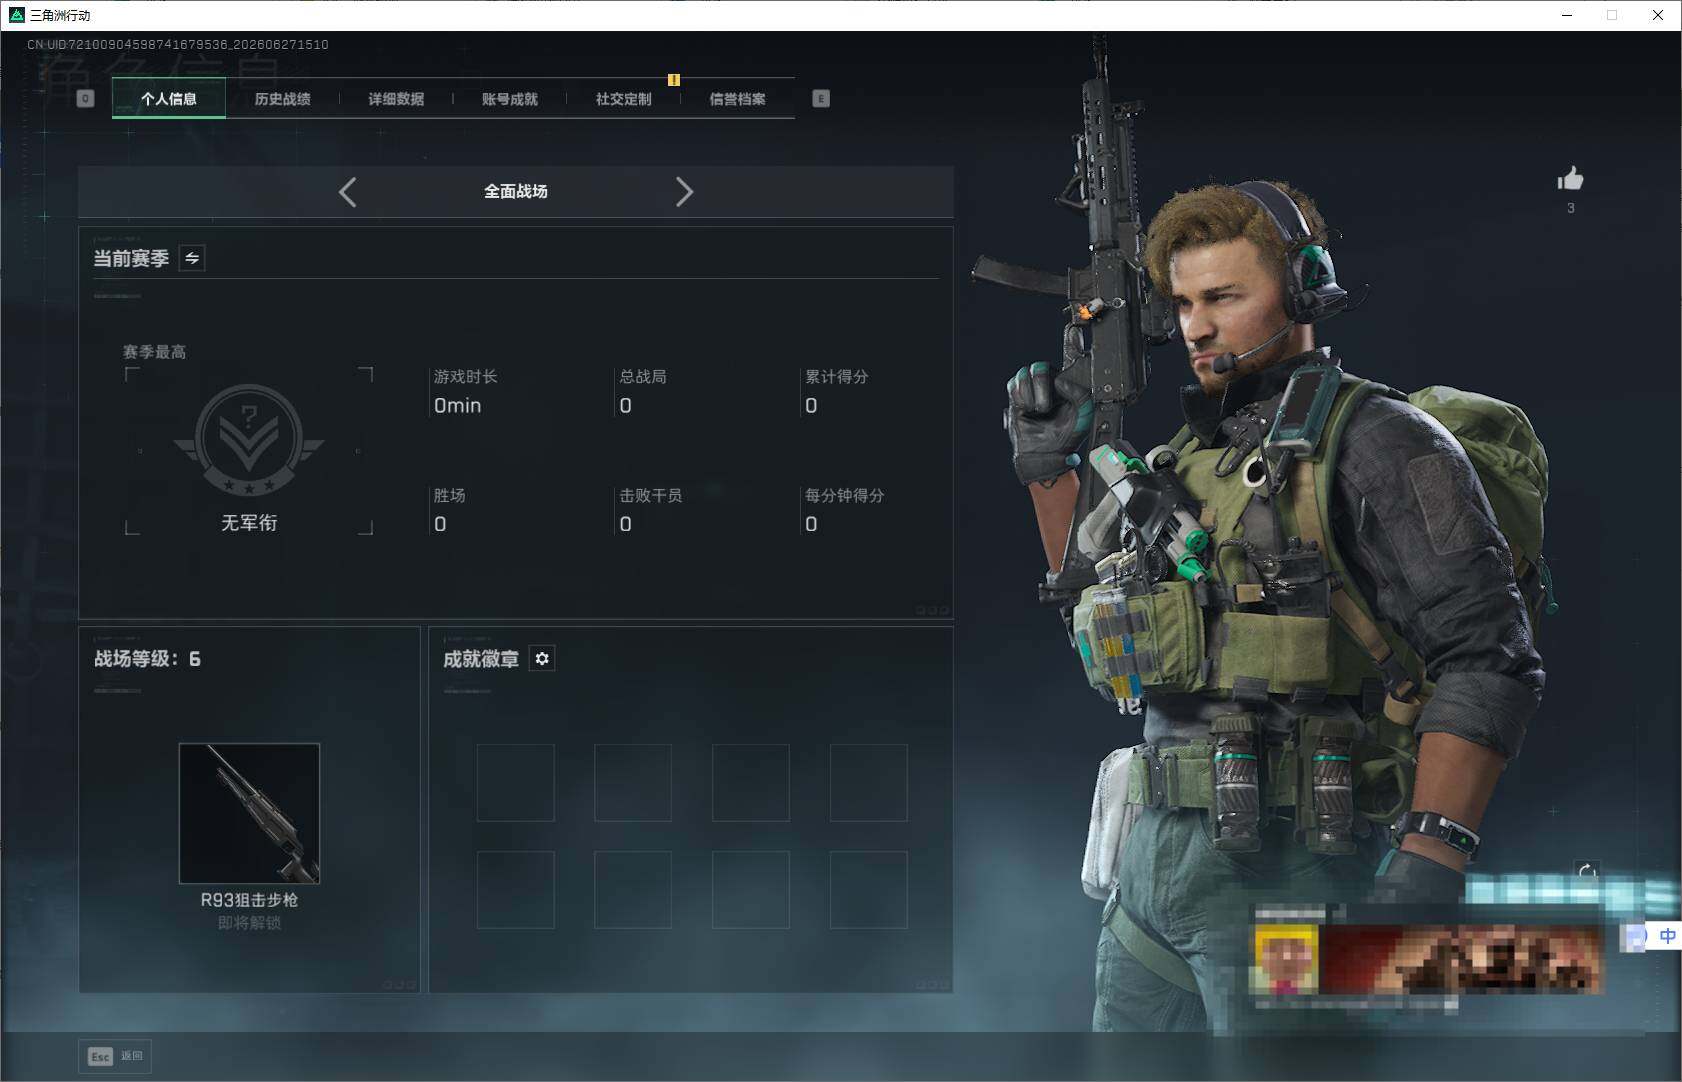Select the first empty badge slot in bottom row
Screen dimensions: 1682x1082
516,890
